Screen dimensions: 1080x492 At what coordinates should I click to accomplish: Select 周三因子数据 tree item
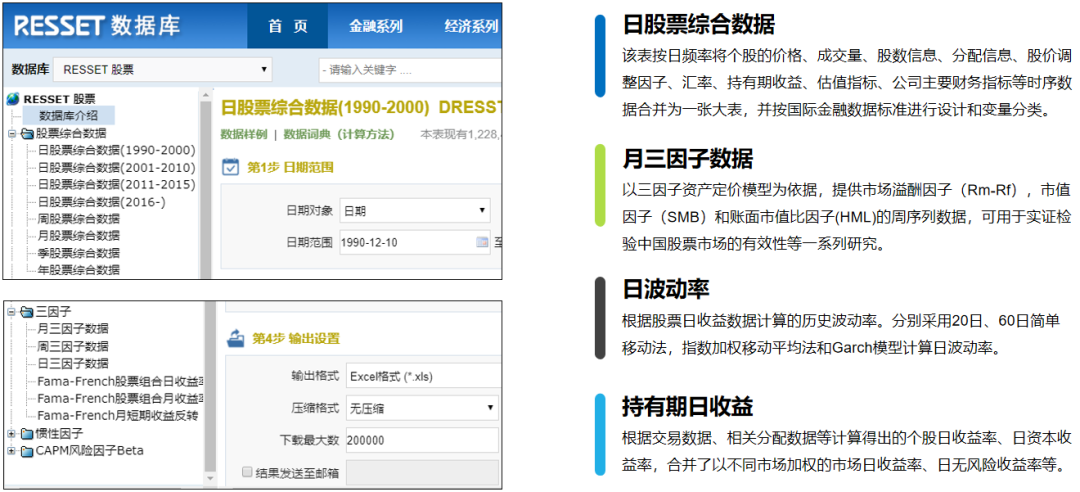pos(72,347)
